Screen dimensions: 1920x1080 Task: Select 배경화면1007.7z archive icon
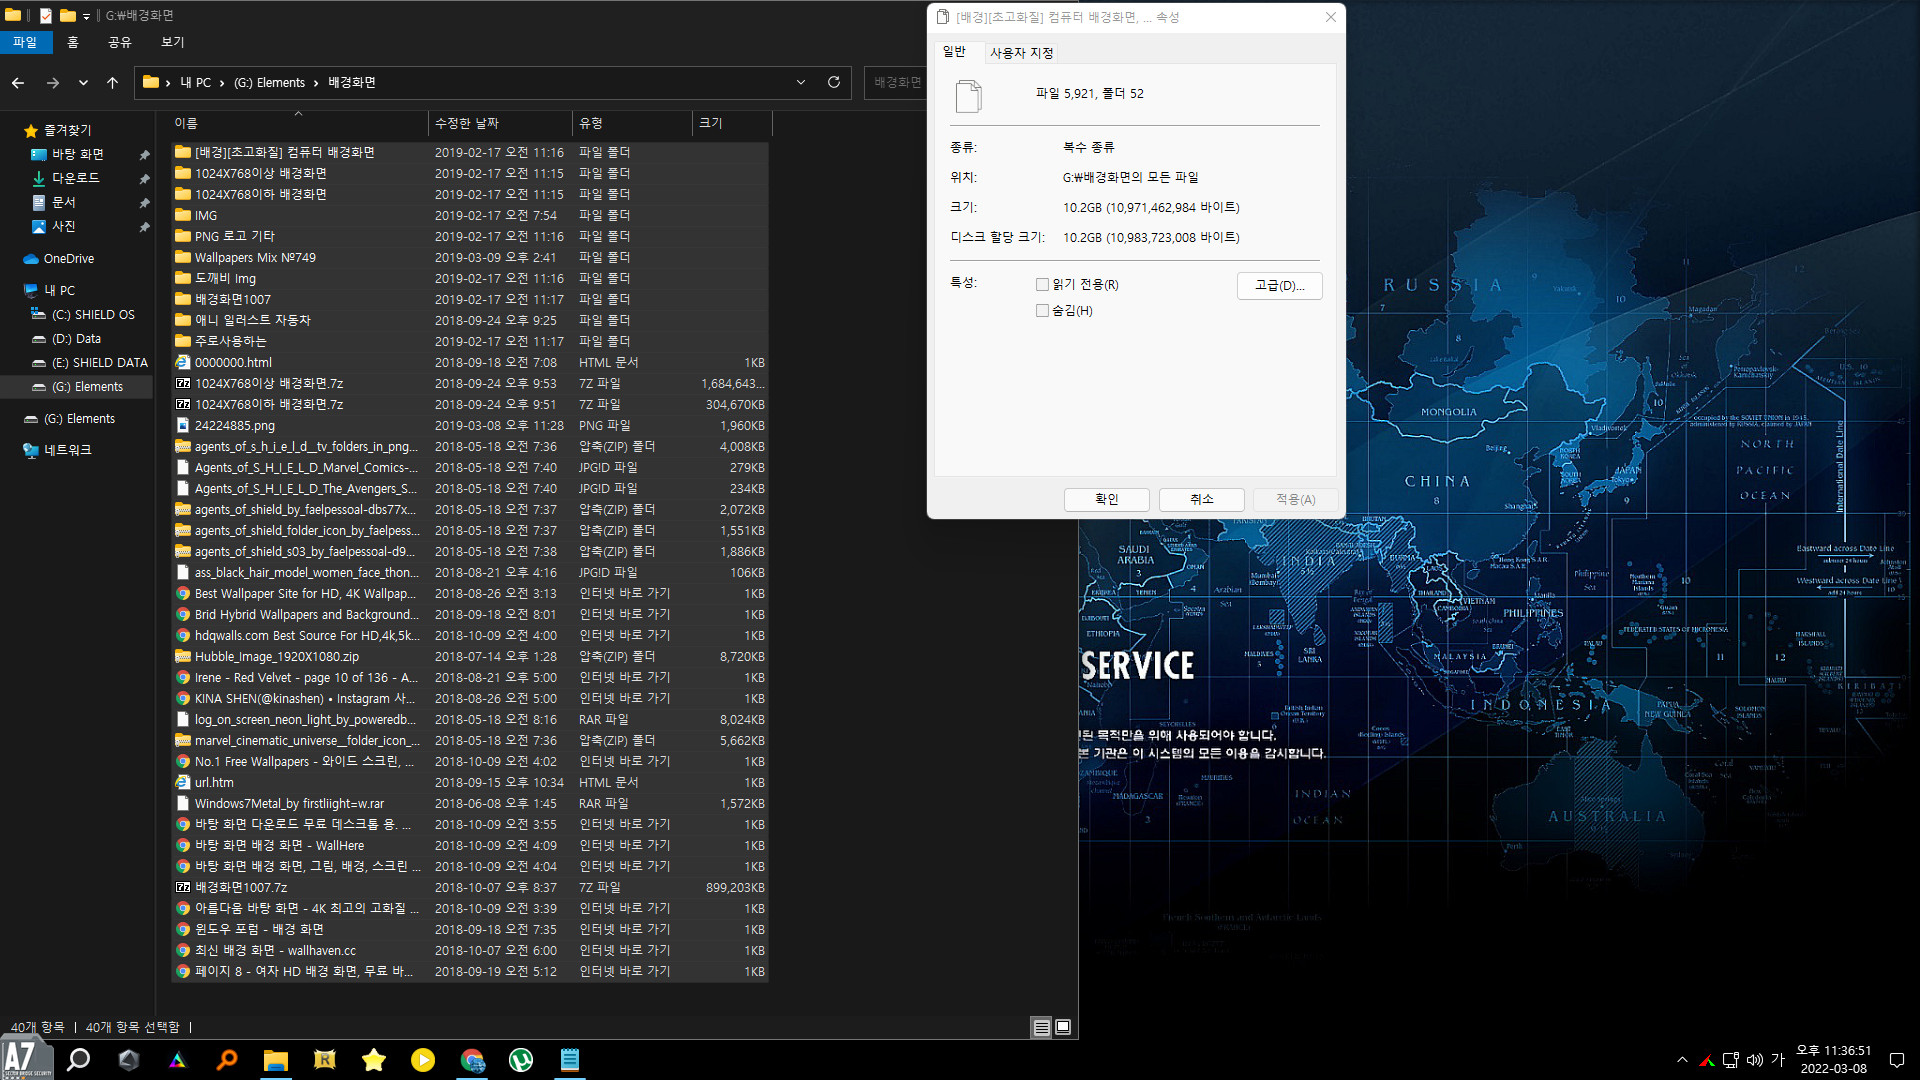183,887
